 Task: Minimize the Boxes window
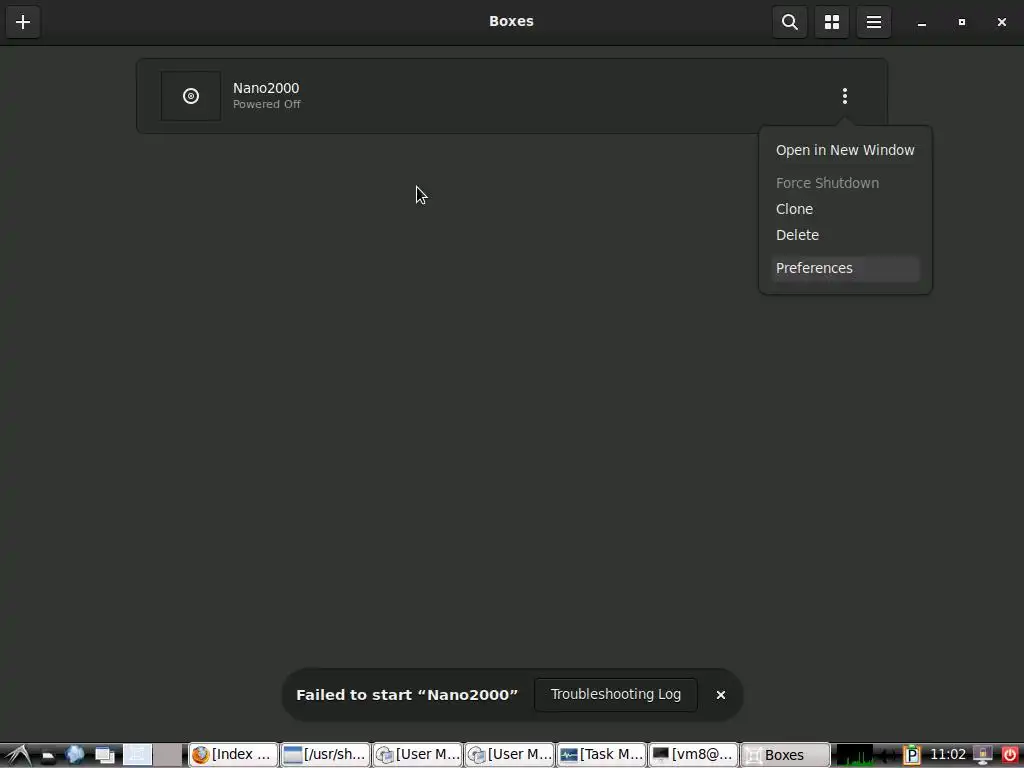(921, 22)
